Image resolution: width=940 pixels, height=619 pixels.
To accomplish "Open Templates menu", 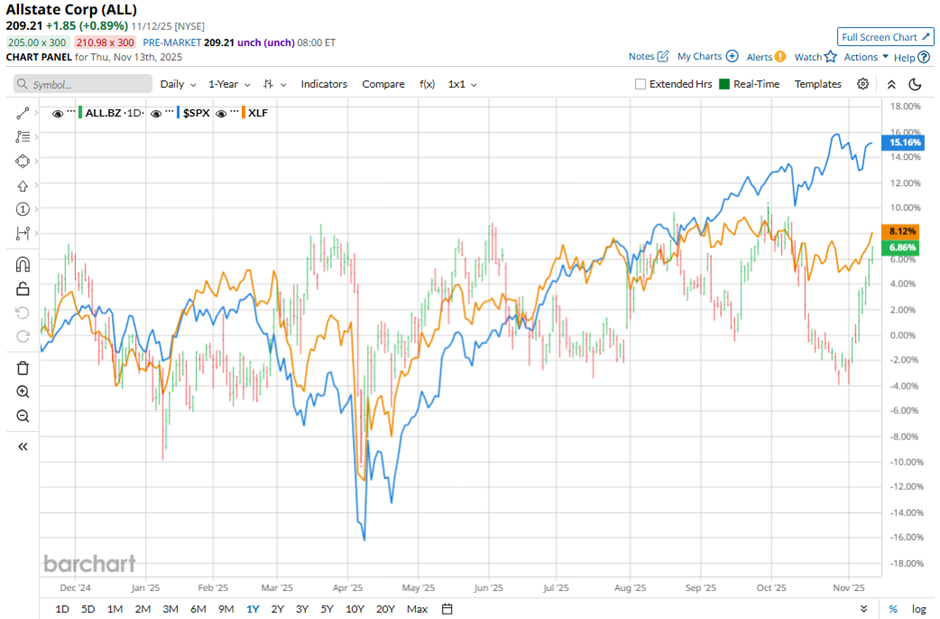I will click(818, 84).
